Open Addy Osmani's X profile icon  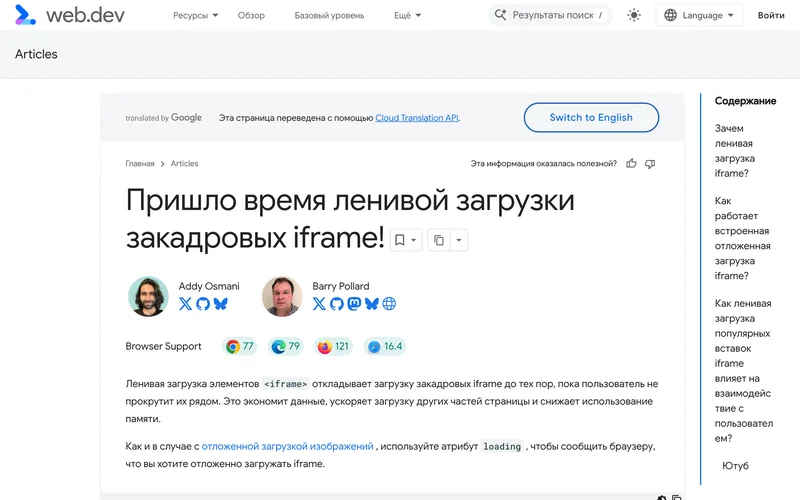pyautogui.click(x=185, y=304)
